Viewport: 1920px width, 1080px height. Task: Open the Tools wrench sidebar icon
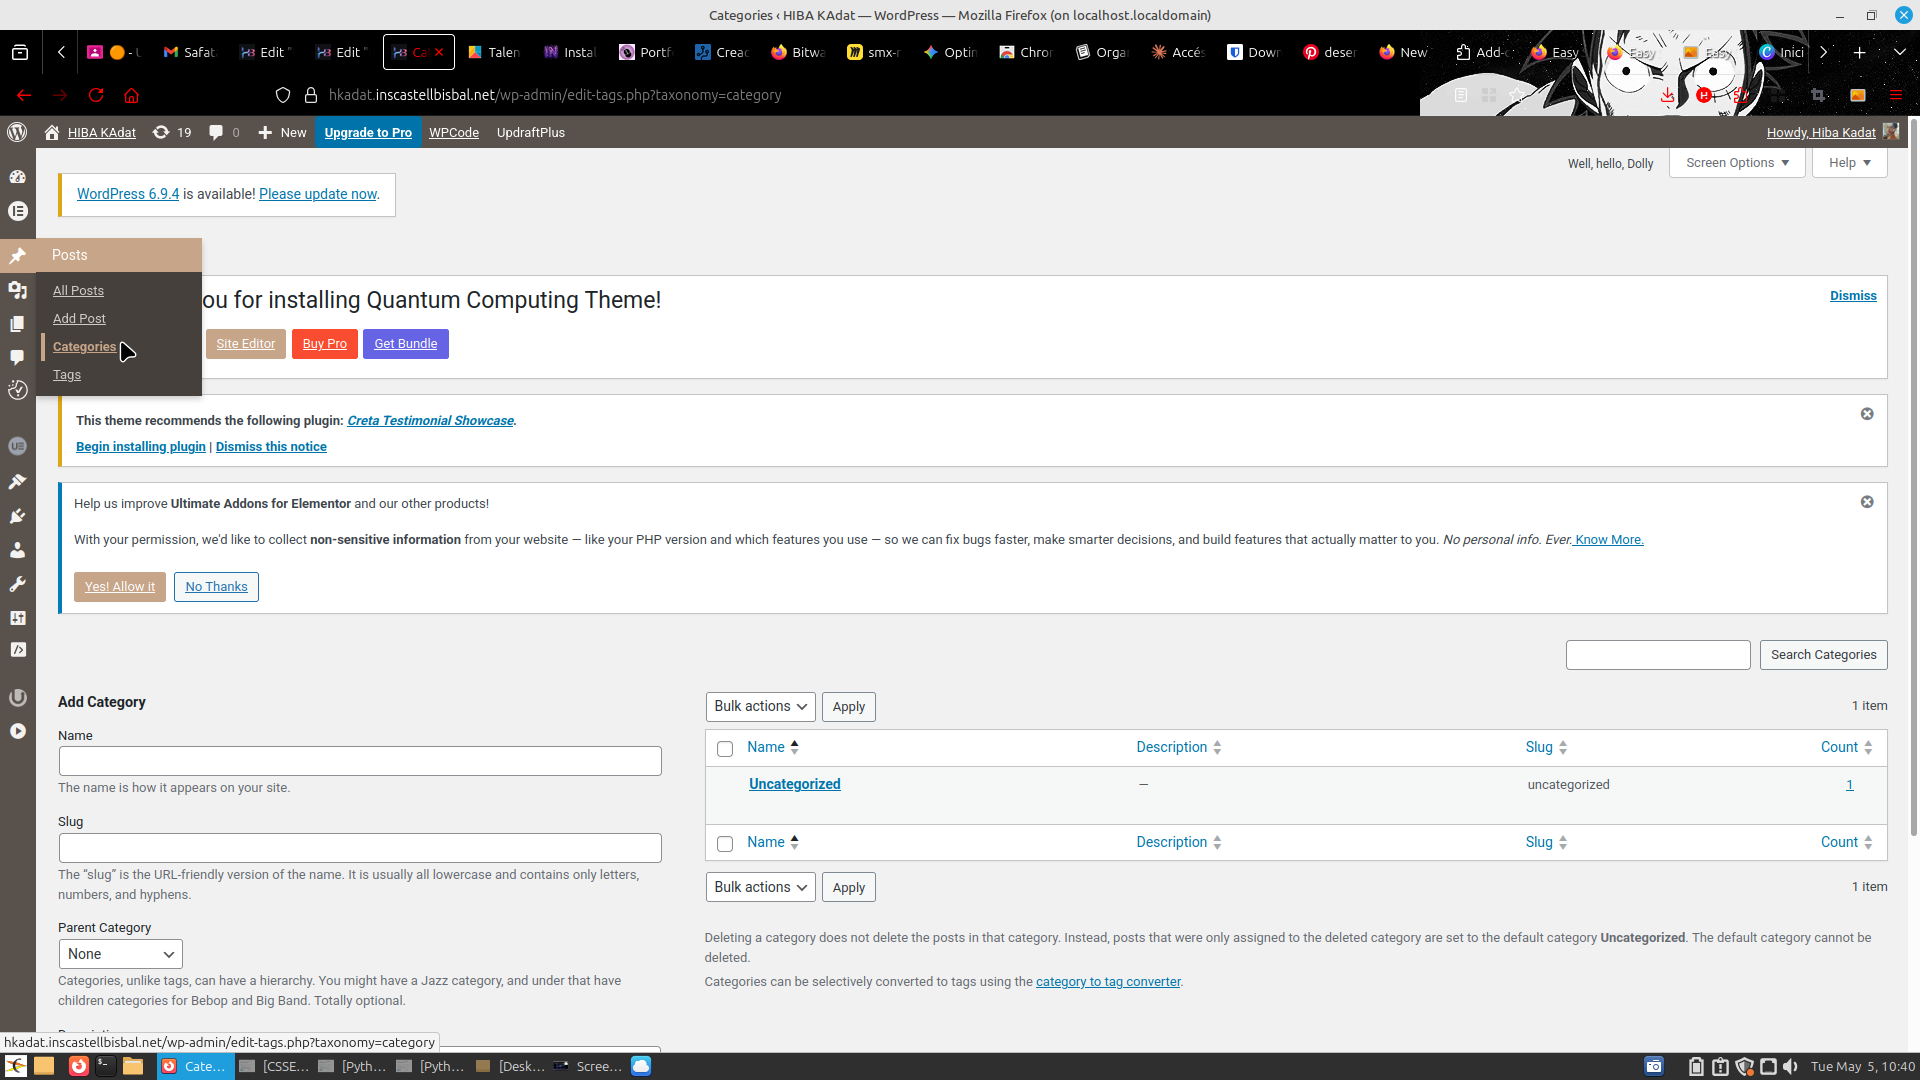(x=17, y=584)
